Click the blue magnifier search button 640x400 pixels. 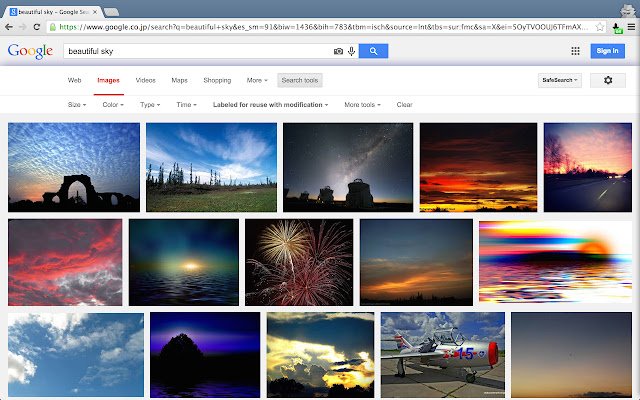click(373, 51)
